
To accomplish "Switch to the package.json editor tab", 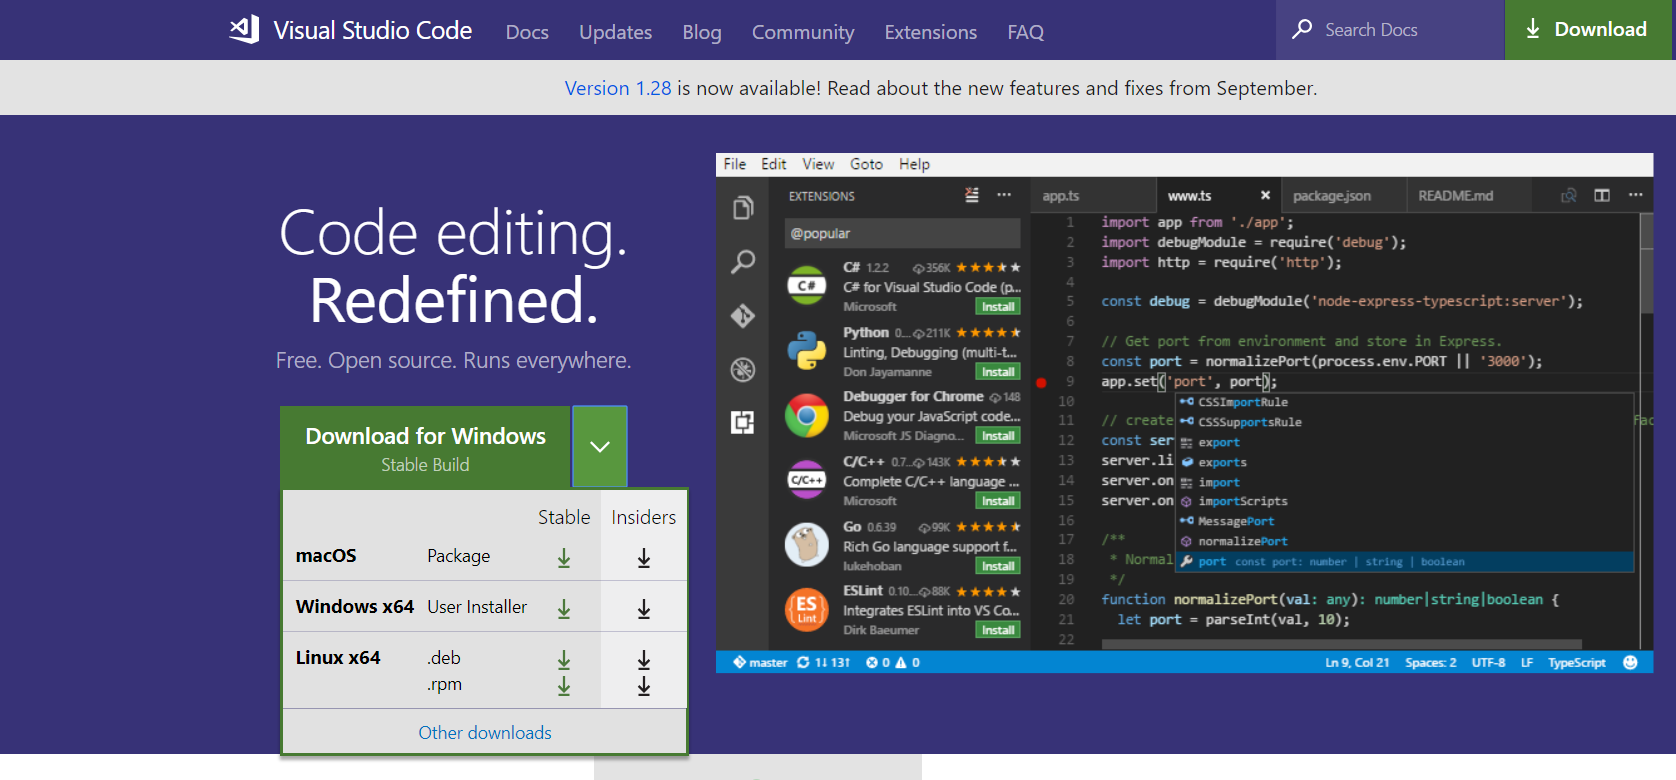I will 1343,196.
